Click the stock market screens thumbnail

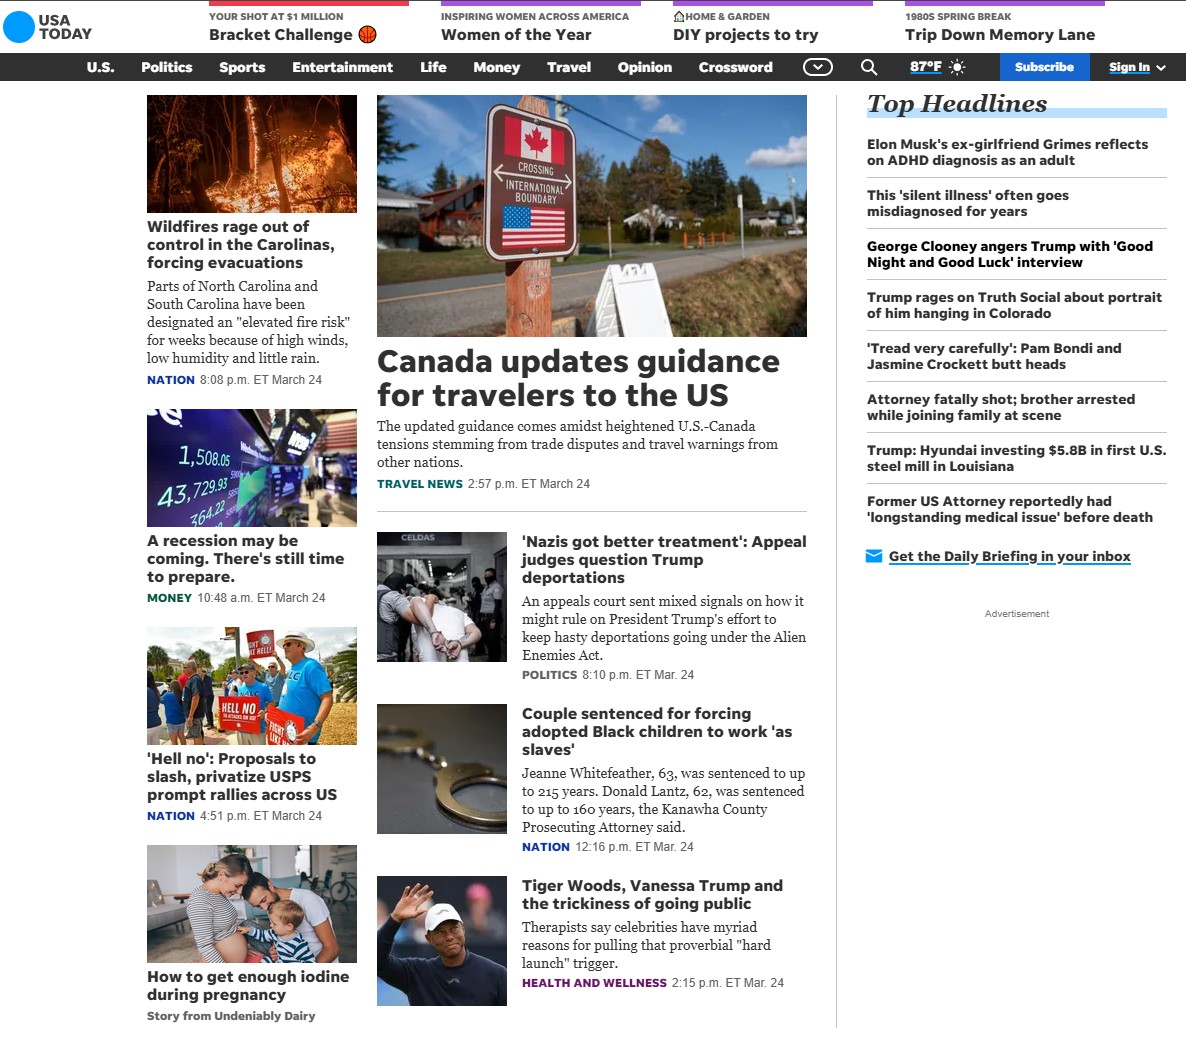tap(252, 468)
